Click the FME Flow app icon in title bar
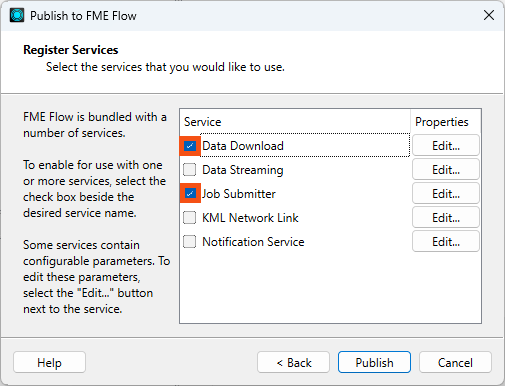 [x=17, y=15]
